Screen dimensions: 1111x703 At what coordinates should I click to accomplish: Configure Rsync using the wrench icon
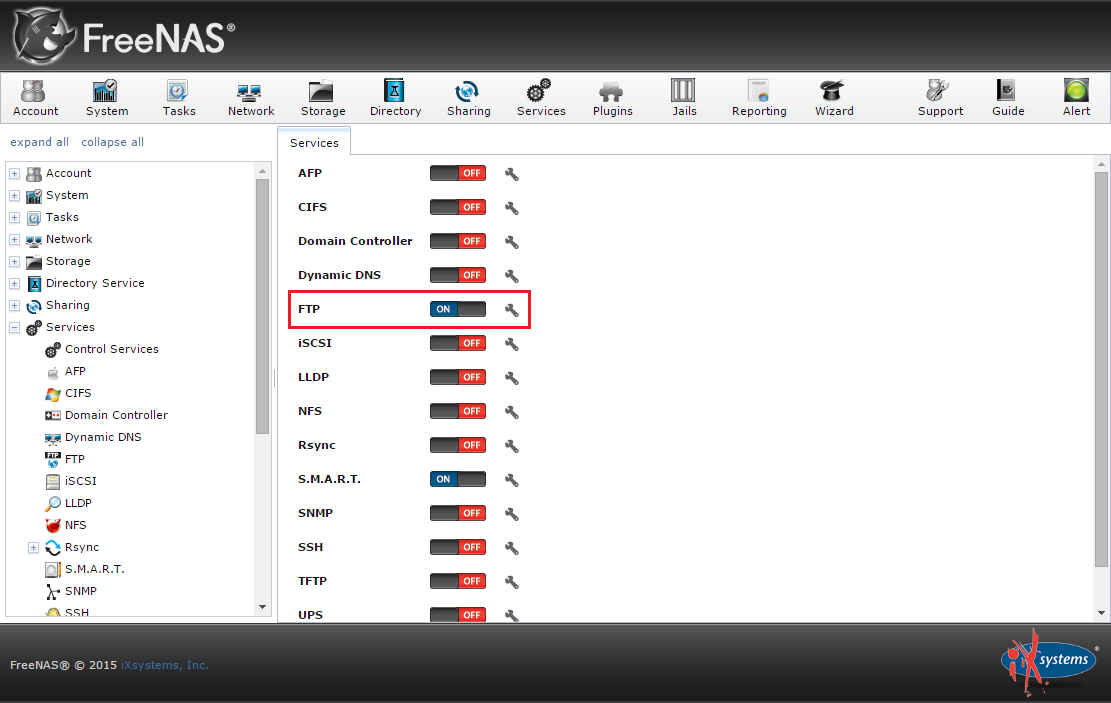512,446
